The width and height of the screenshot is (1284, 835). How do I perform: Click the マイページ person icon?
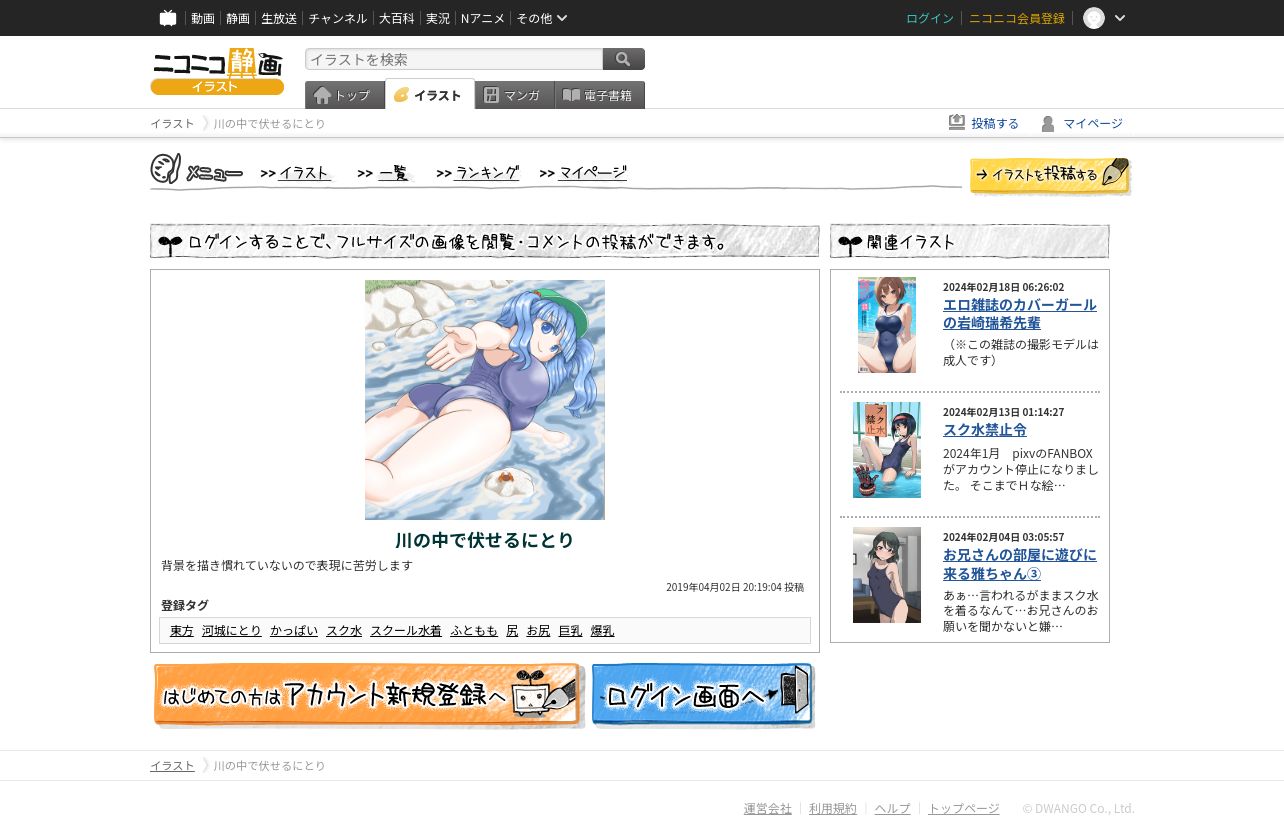(x=1048, y=123)
